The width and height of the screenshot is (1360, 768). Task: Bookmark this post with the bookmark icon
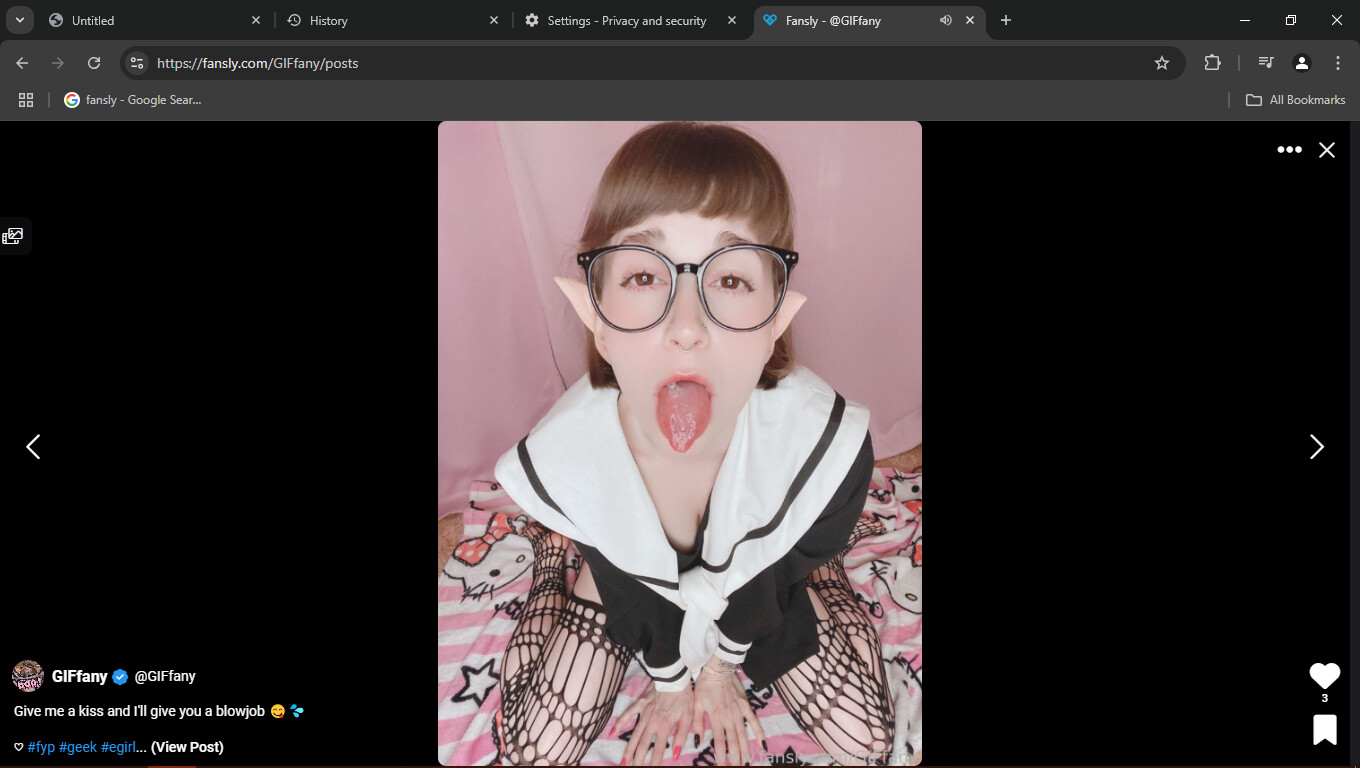[x=1324, y=730]
